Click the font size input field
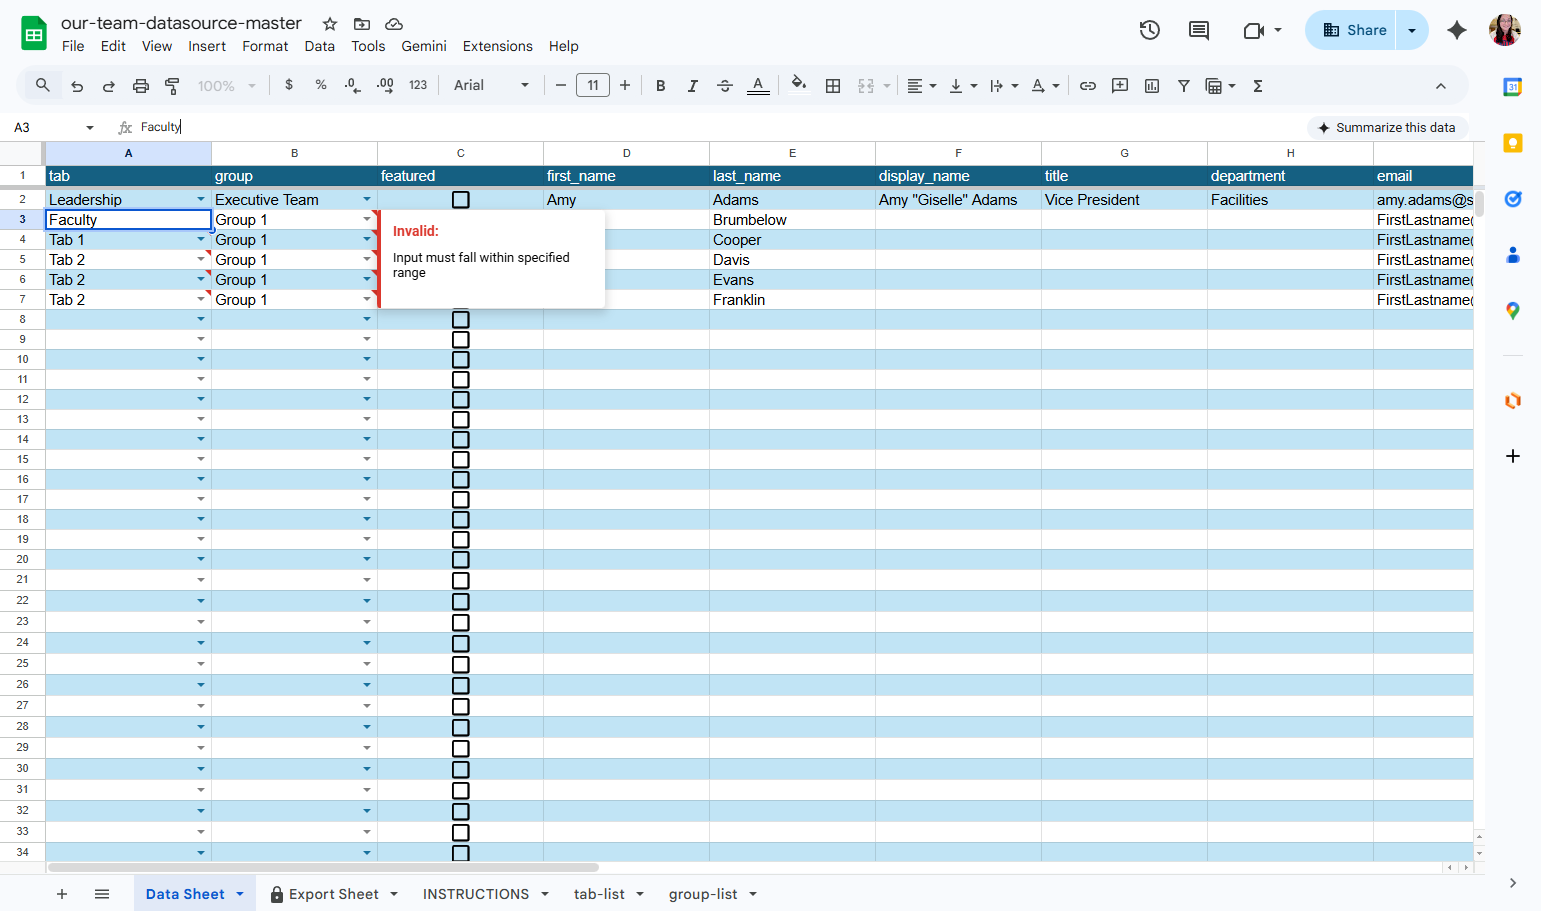The width and height of the screenshot is (1541, 911). coord(593,86)
